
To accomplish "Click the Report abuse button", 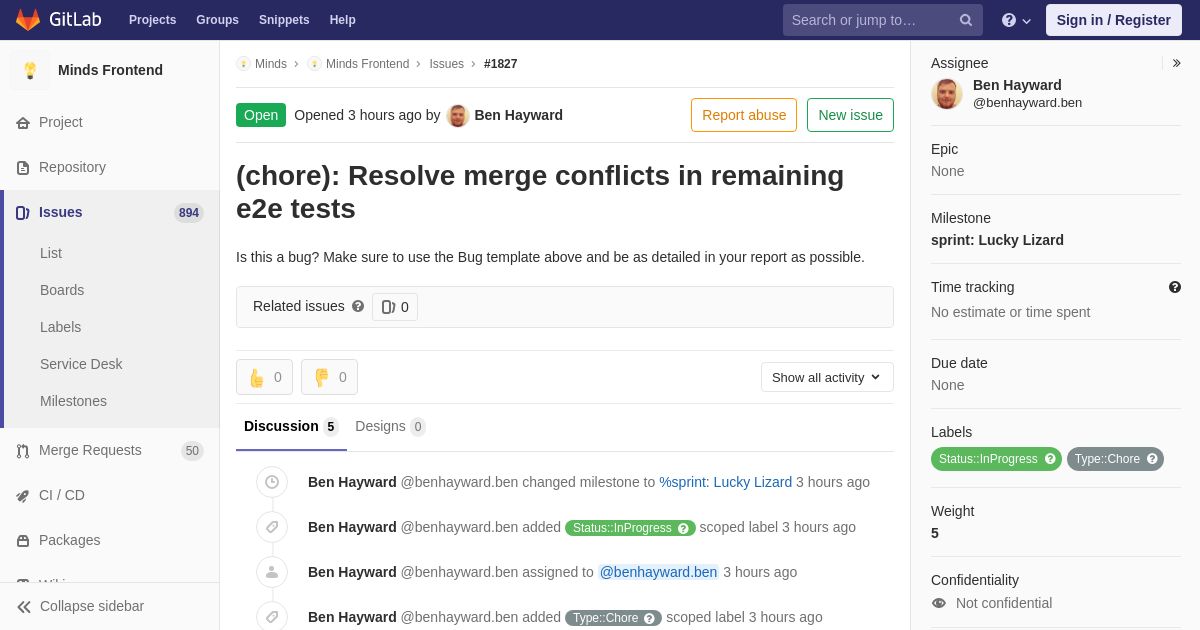I will click(x=744, y=115).
